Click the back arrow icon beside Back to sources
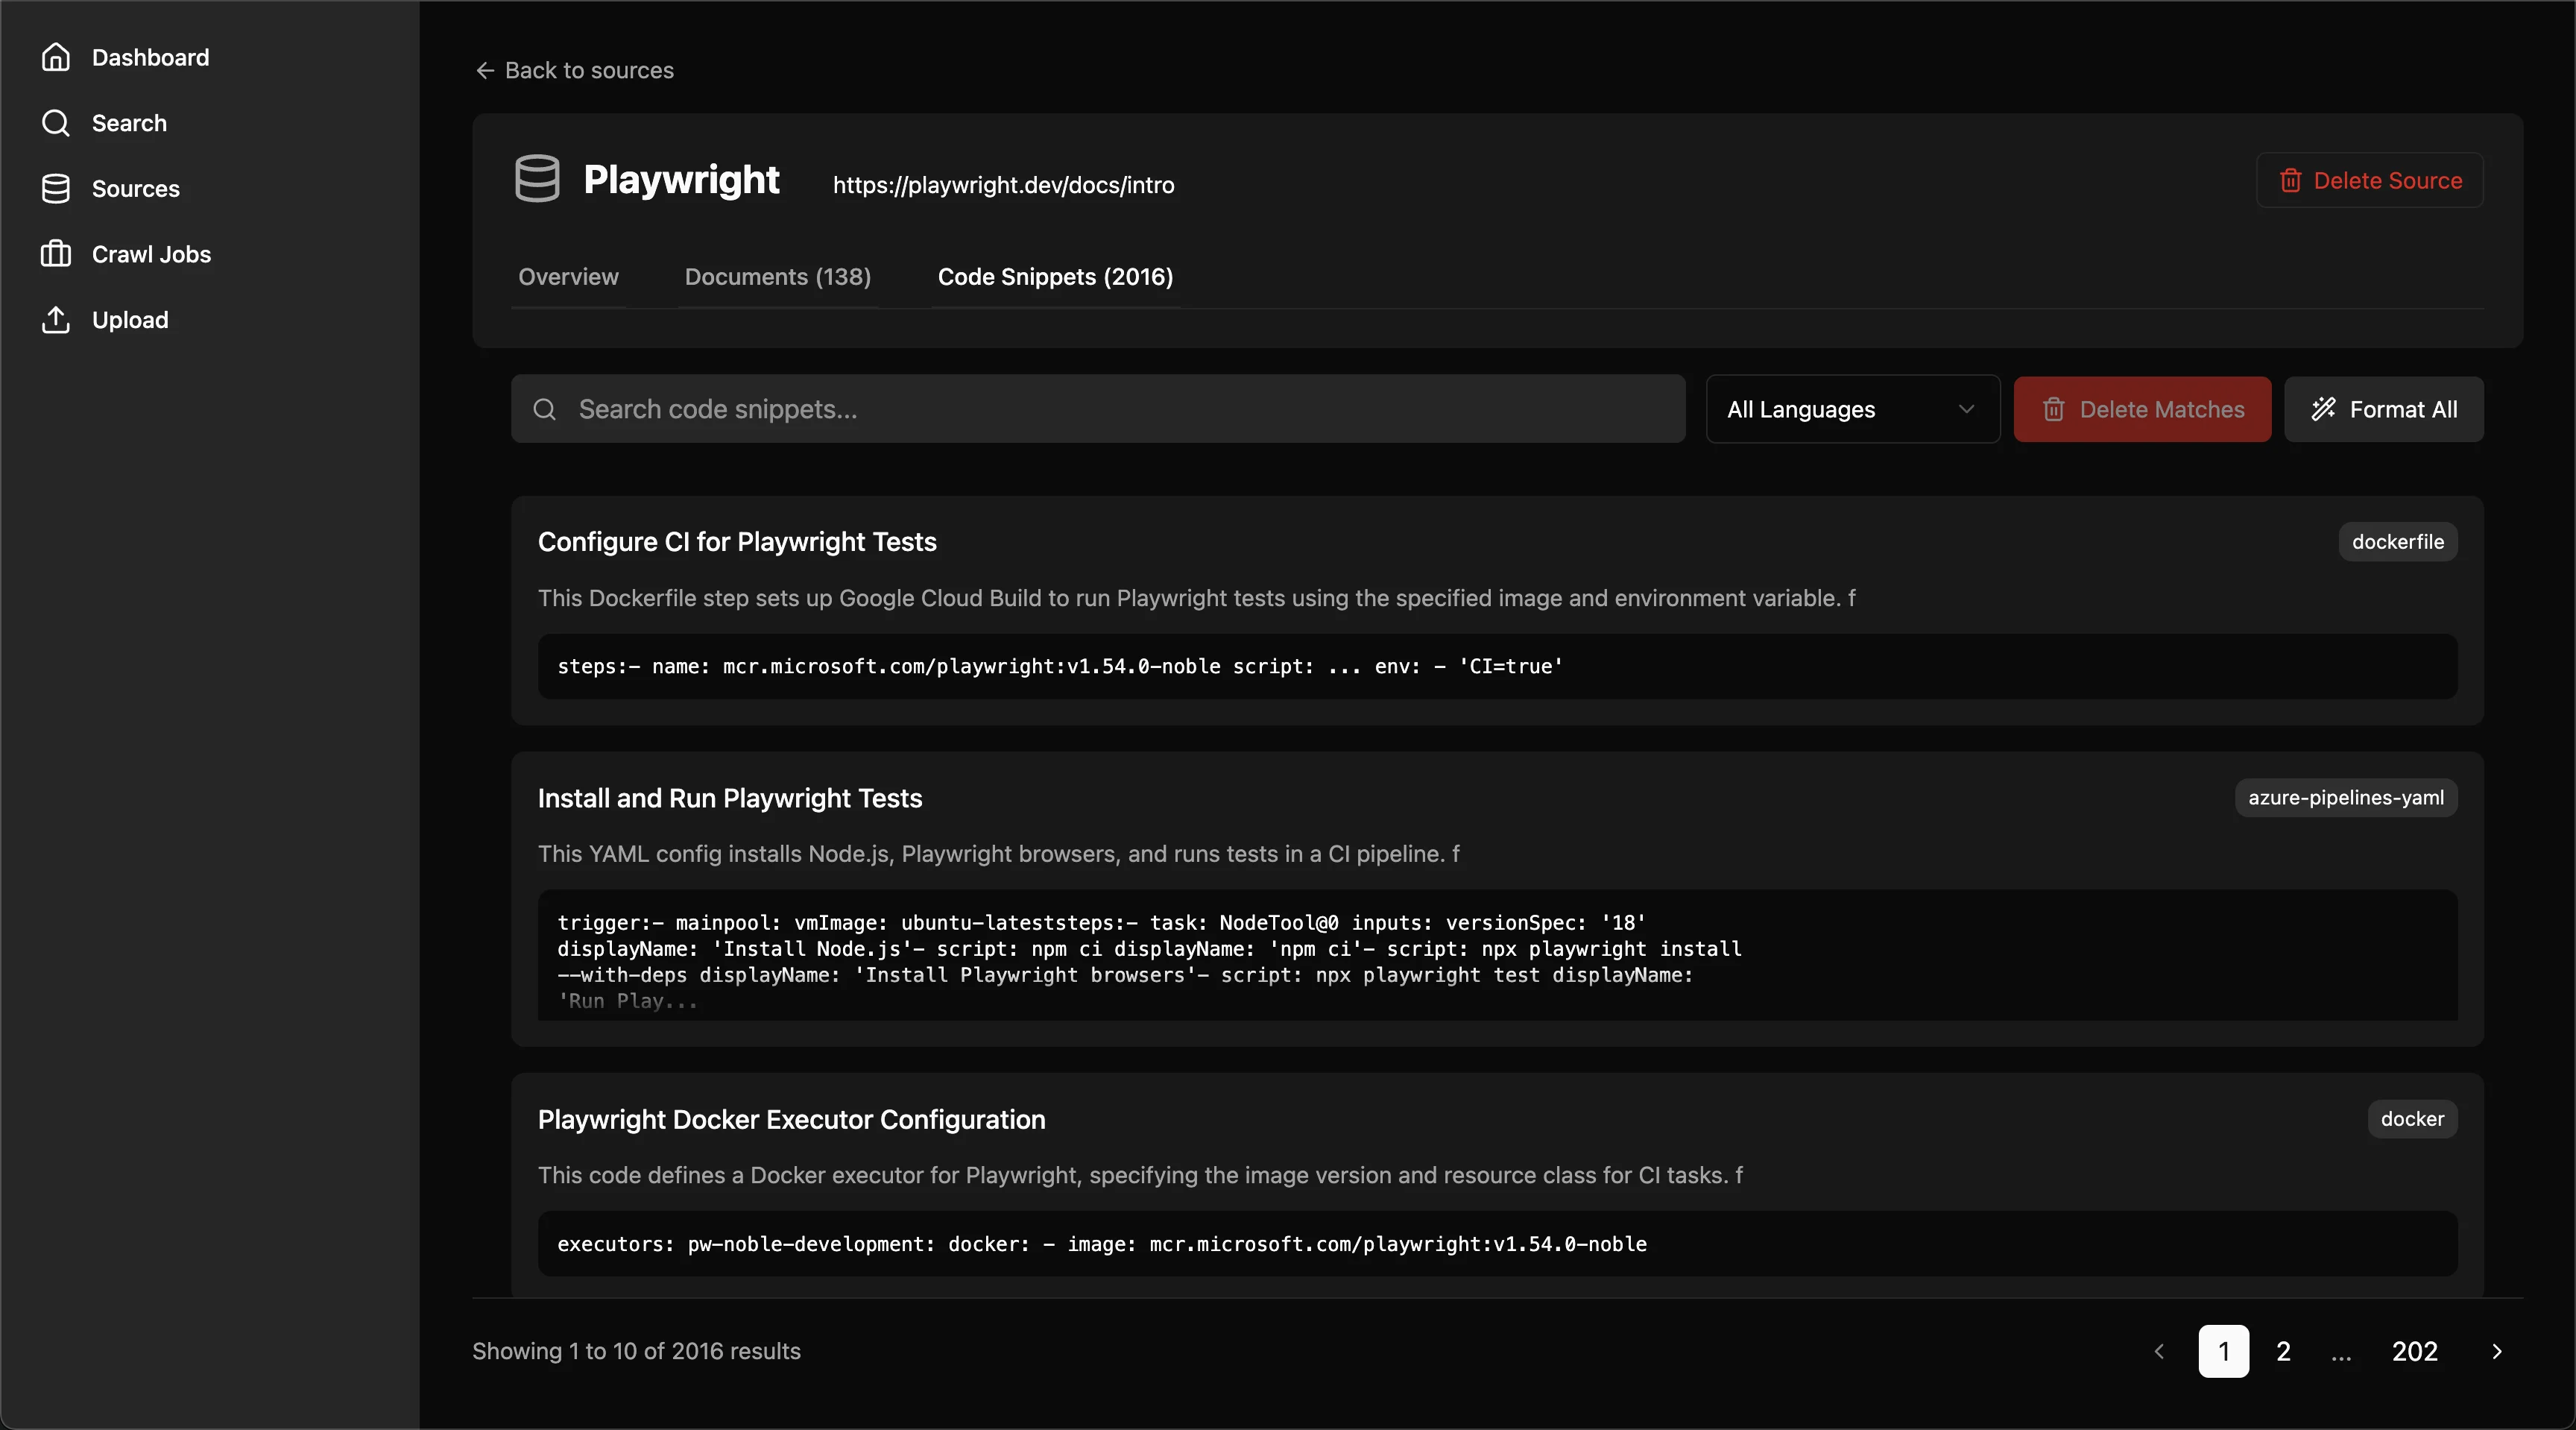2576x1430 pixels. [x=485, y=70]
